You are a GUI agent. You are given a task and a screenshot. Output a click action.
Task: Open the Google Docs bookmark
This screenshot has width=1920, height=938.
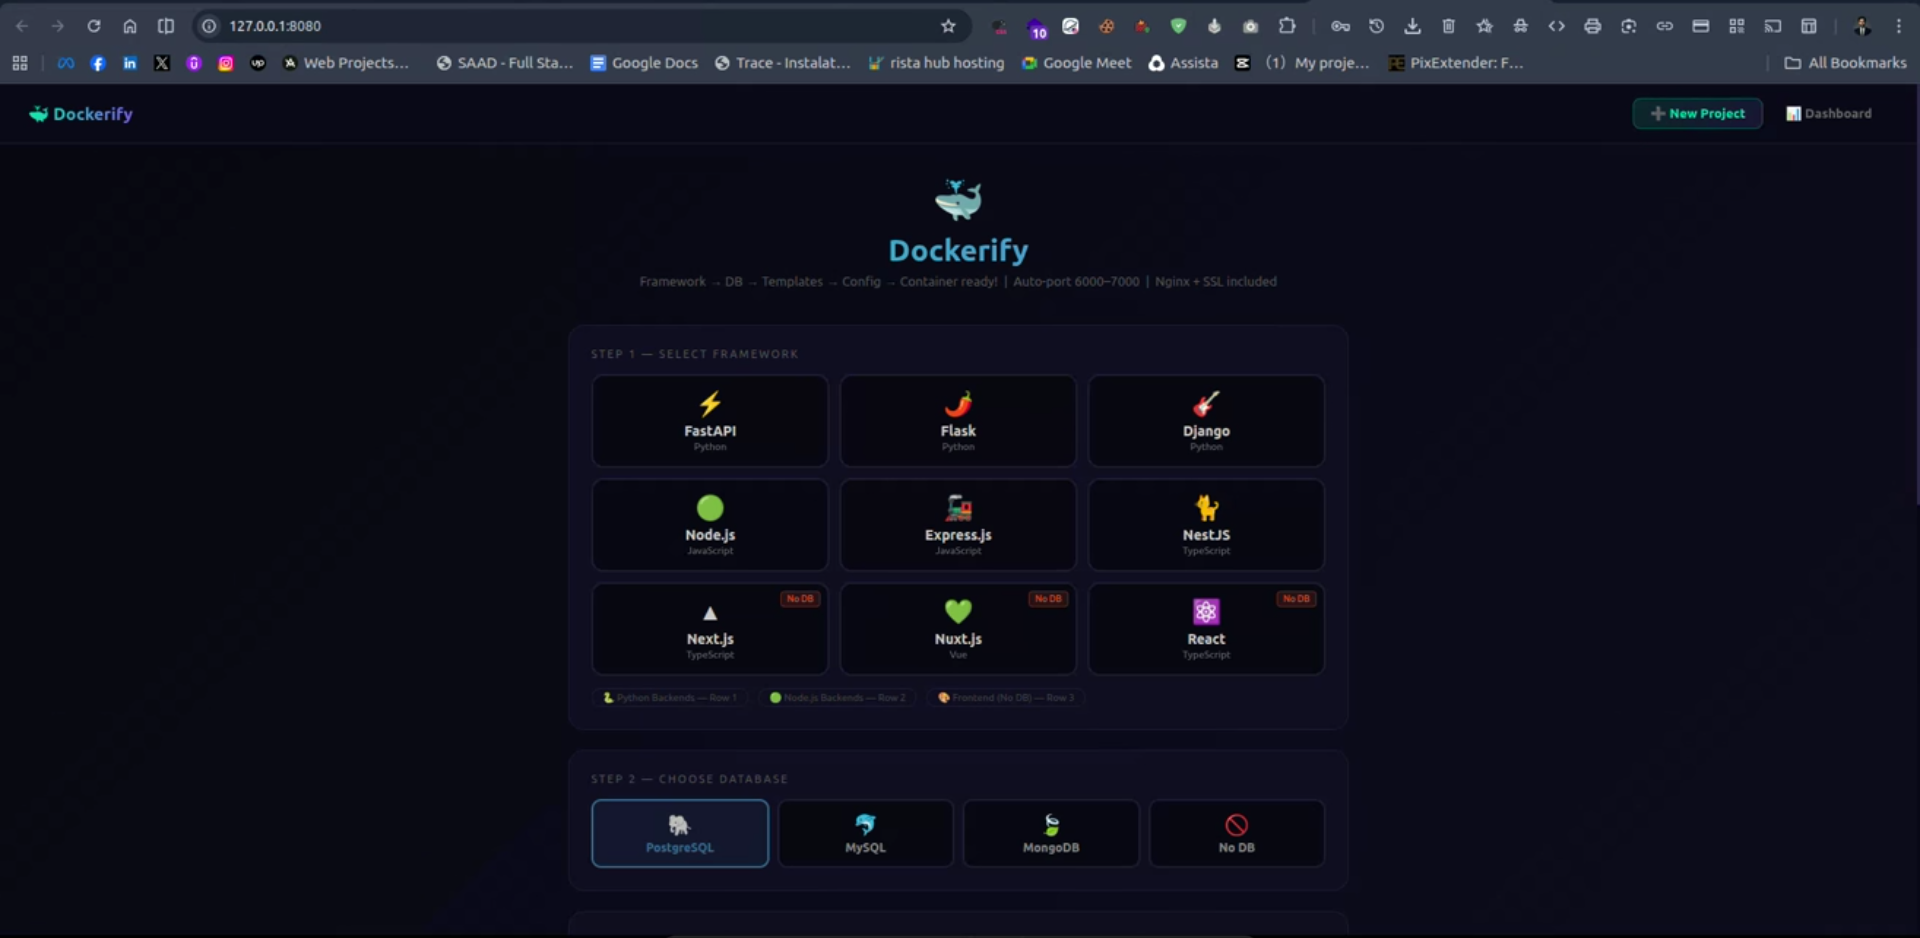pos(644,63)
